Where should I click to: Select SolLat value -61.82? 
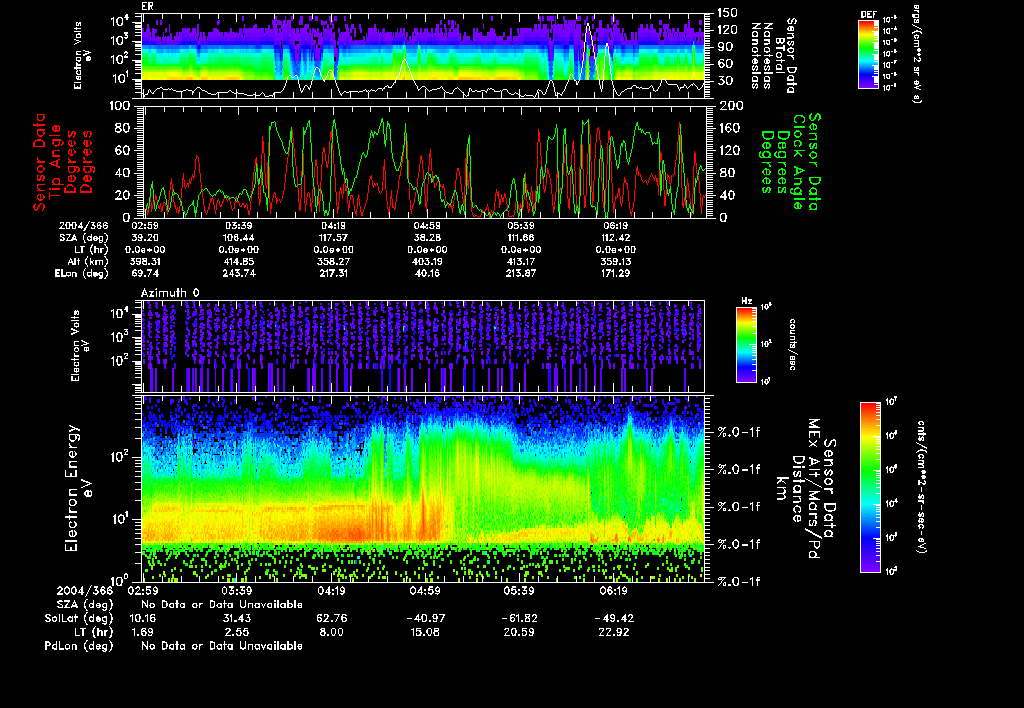(519, 618)
